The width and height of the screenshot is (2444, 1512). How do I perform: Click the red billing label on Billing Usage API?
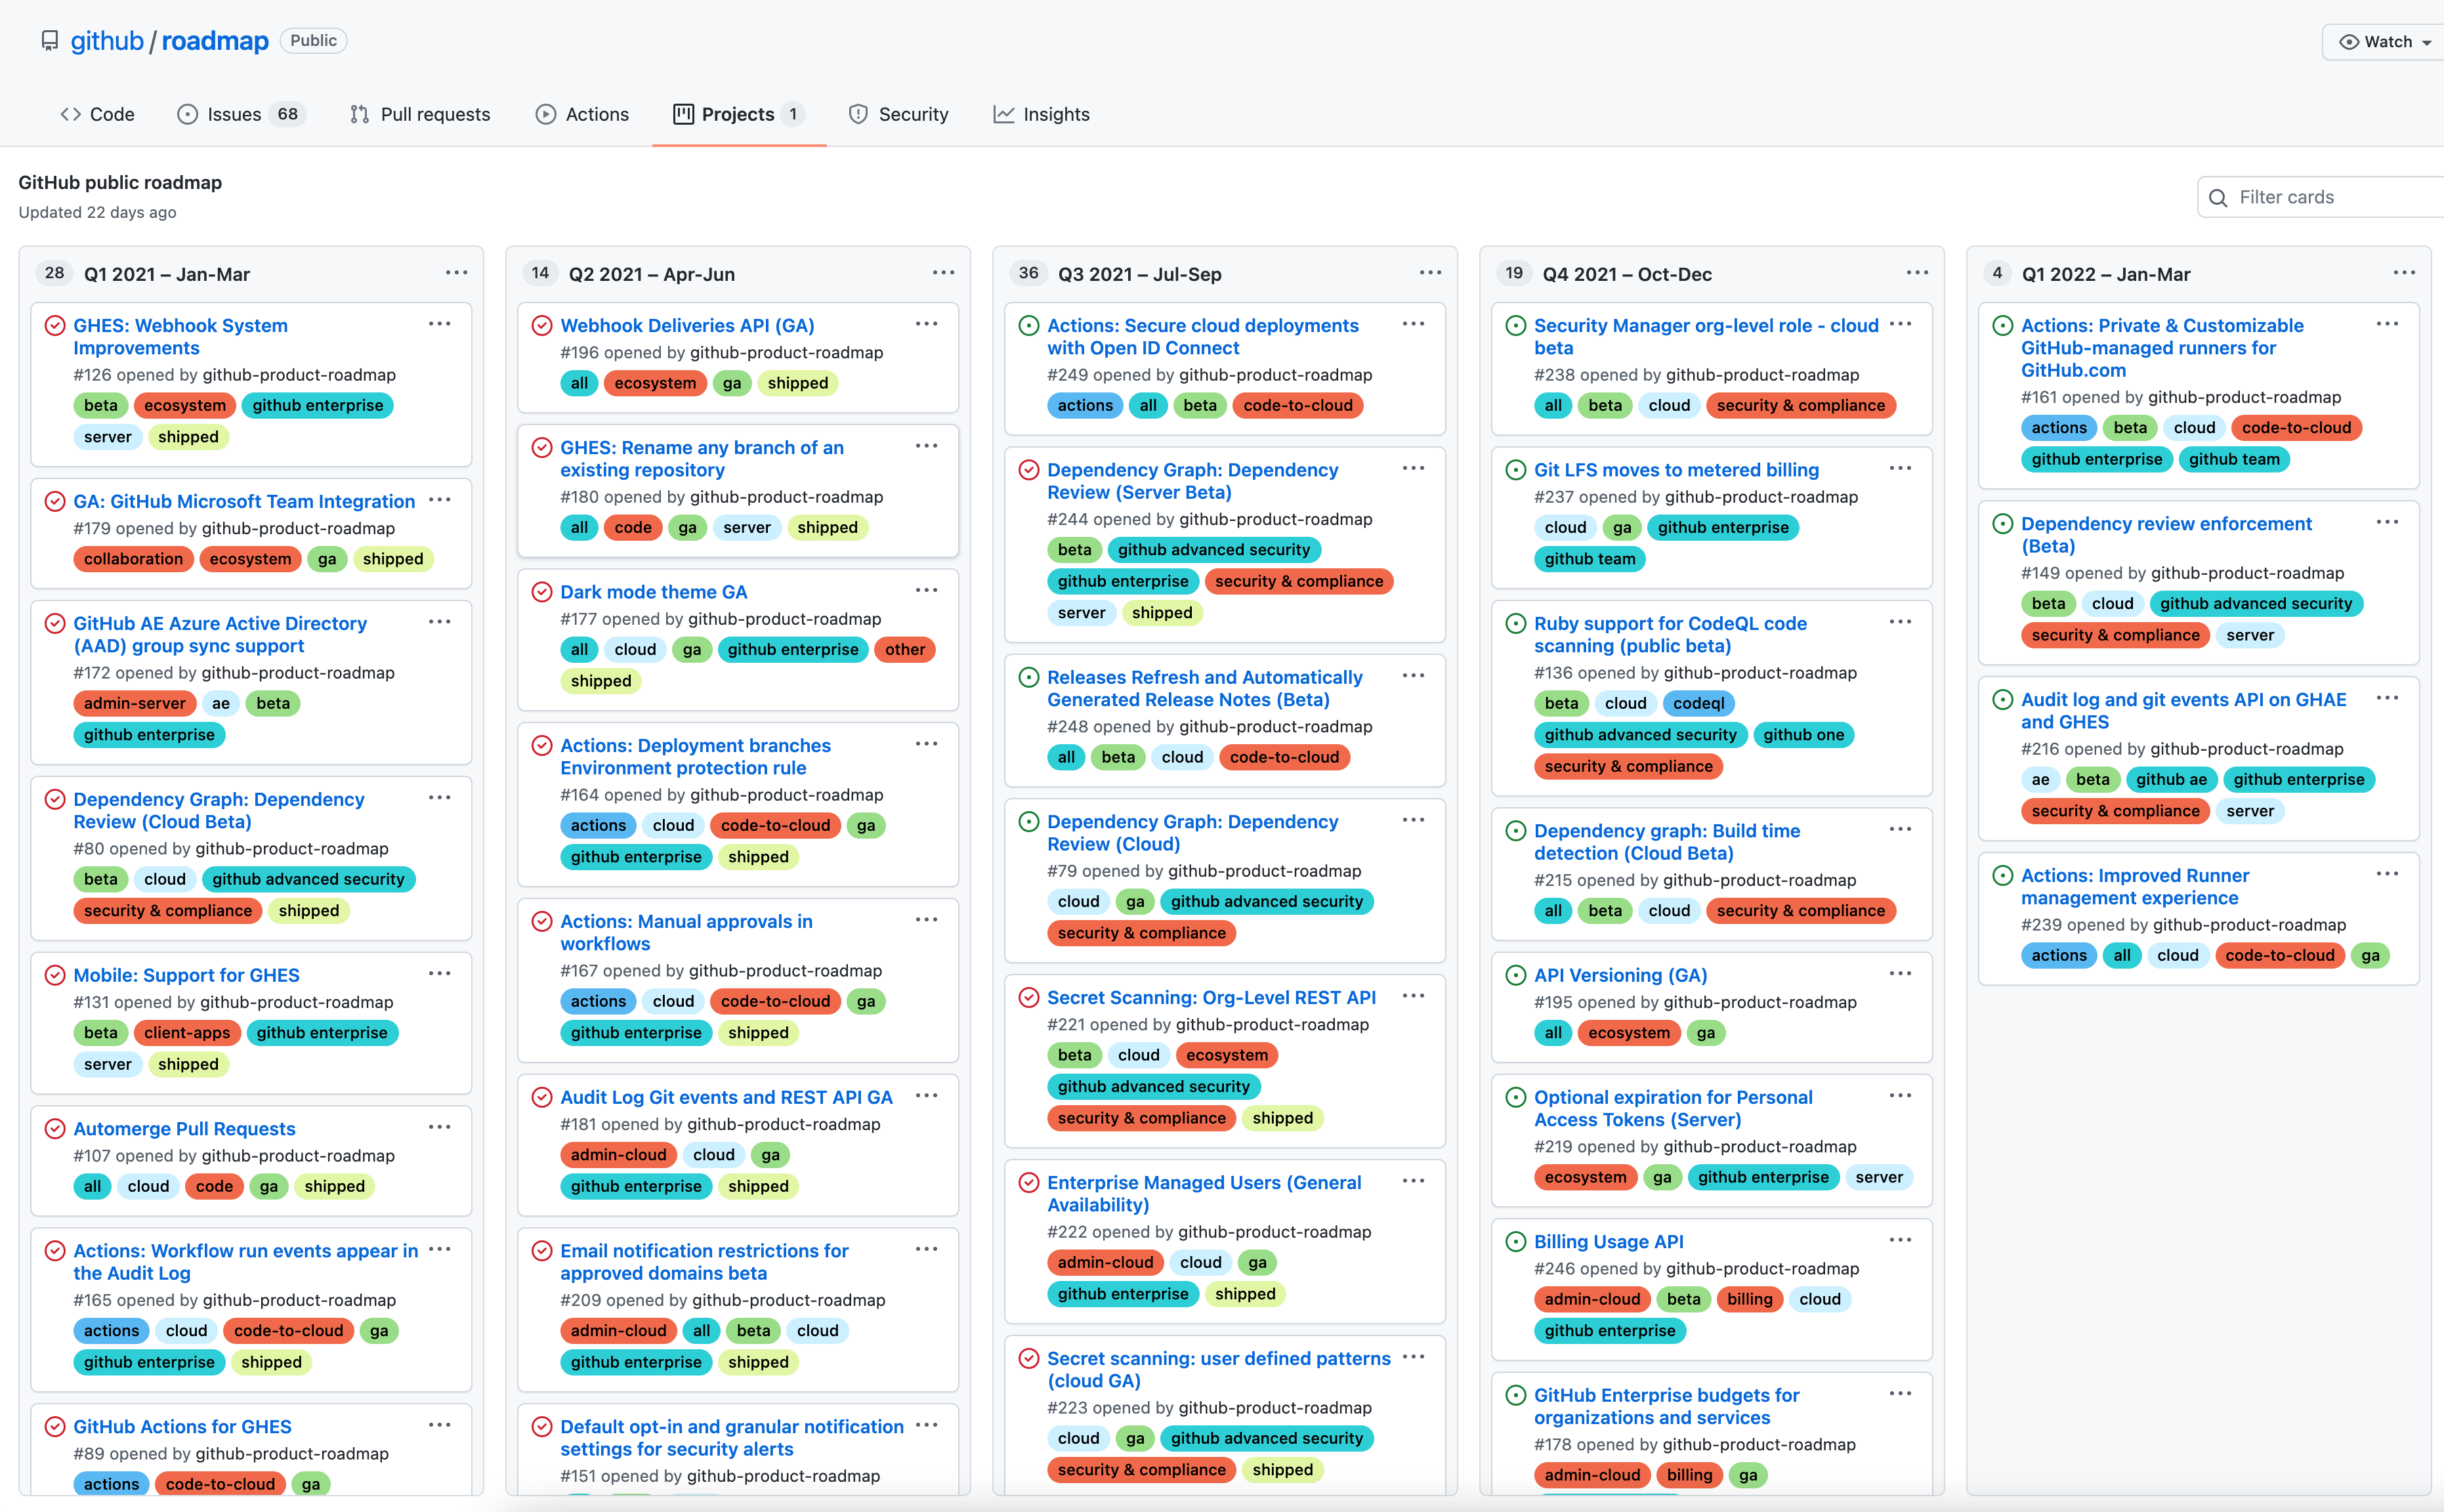(x=1749, y=1299)
